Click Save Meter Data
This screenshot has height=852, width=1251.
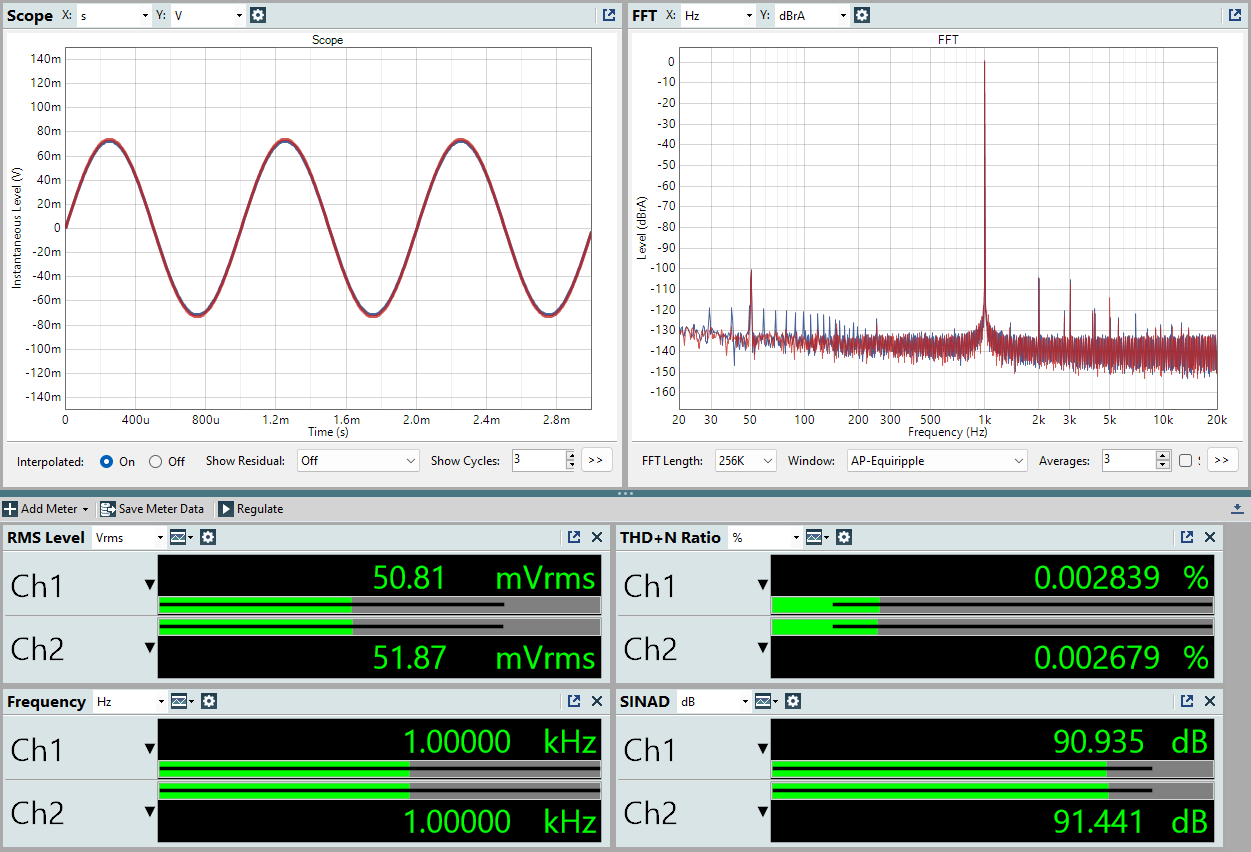click(x=151, y=509)
